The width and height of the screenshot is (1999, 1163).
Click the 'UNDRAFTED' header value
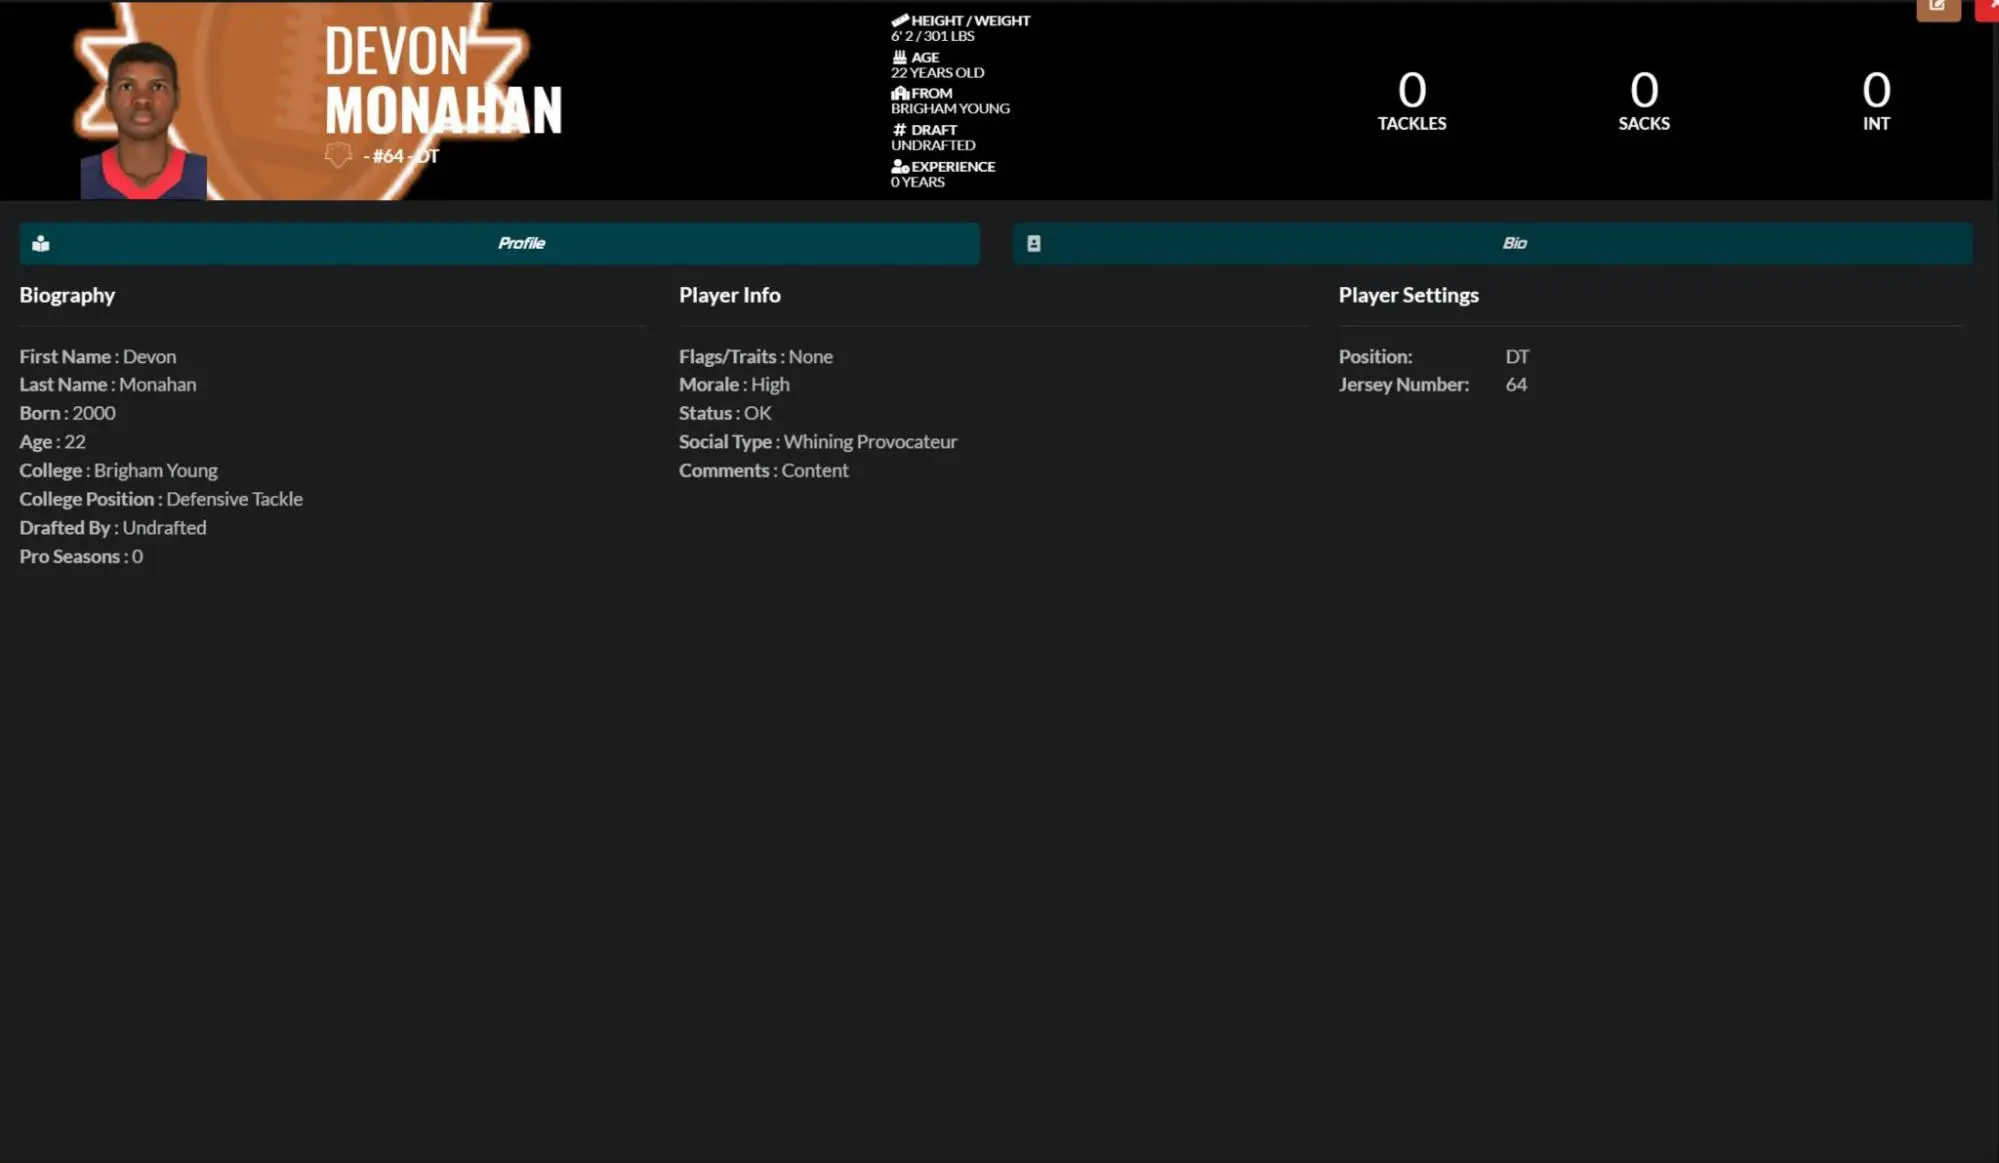coord(933,146)
